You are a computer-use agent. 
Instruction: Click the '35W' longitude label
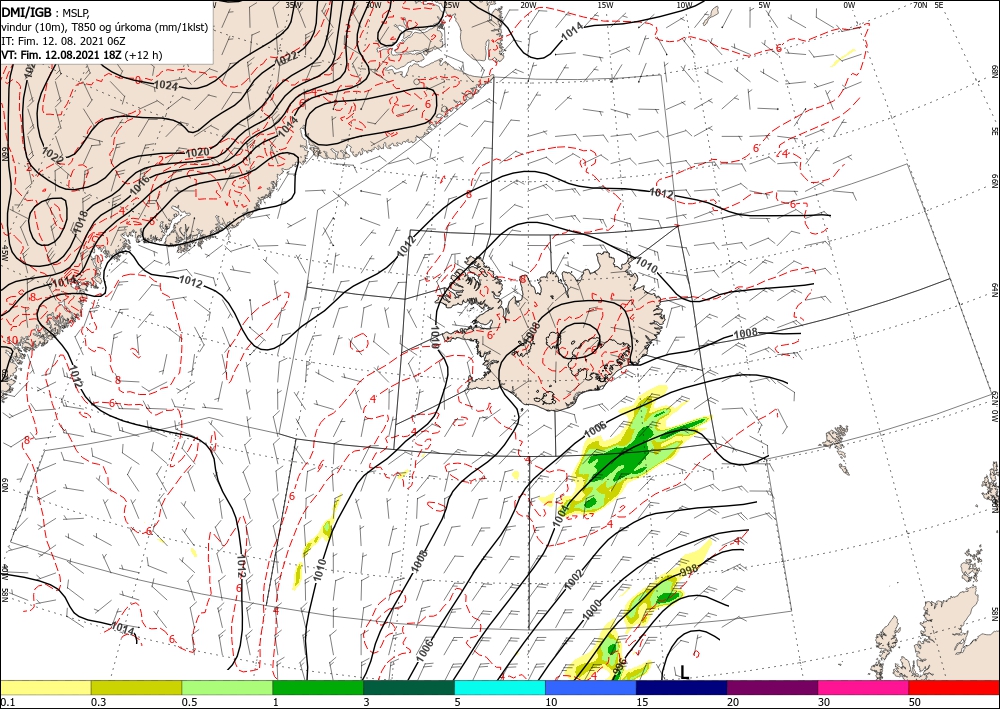coord(293,5)
